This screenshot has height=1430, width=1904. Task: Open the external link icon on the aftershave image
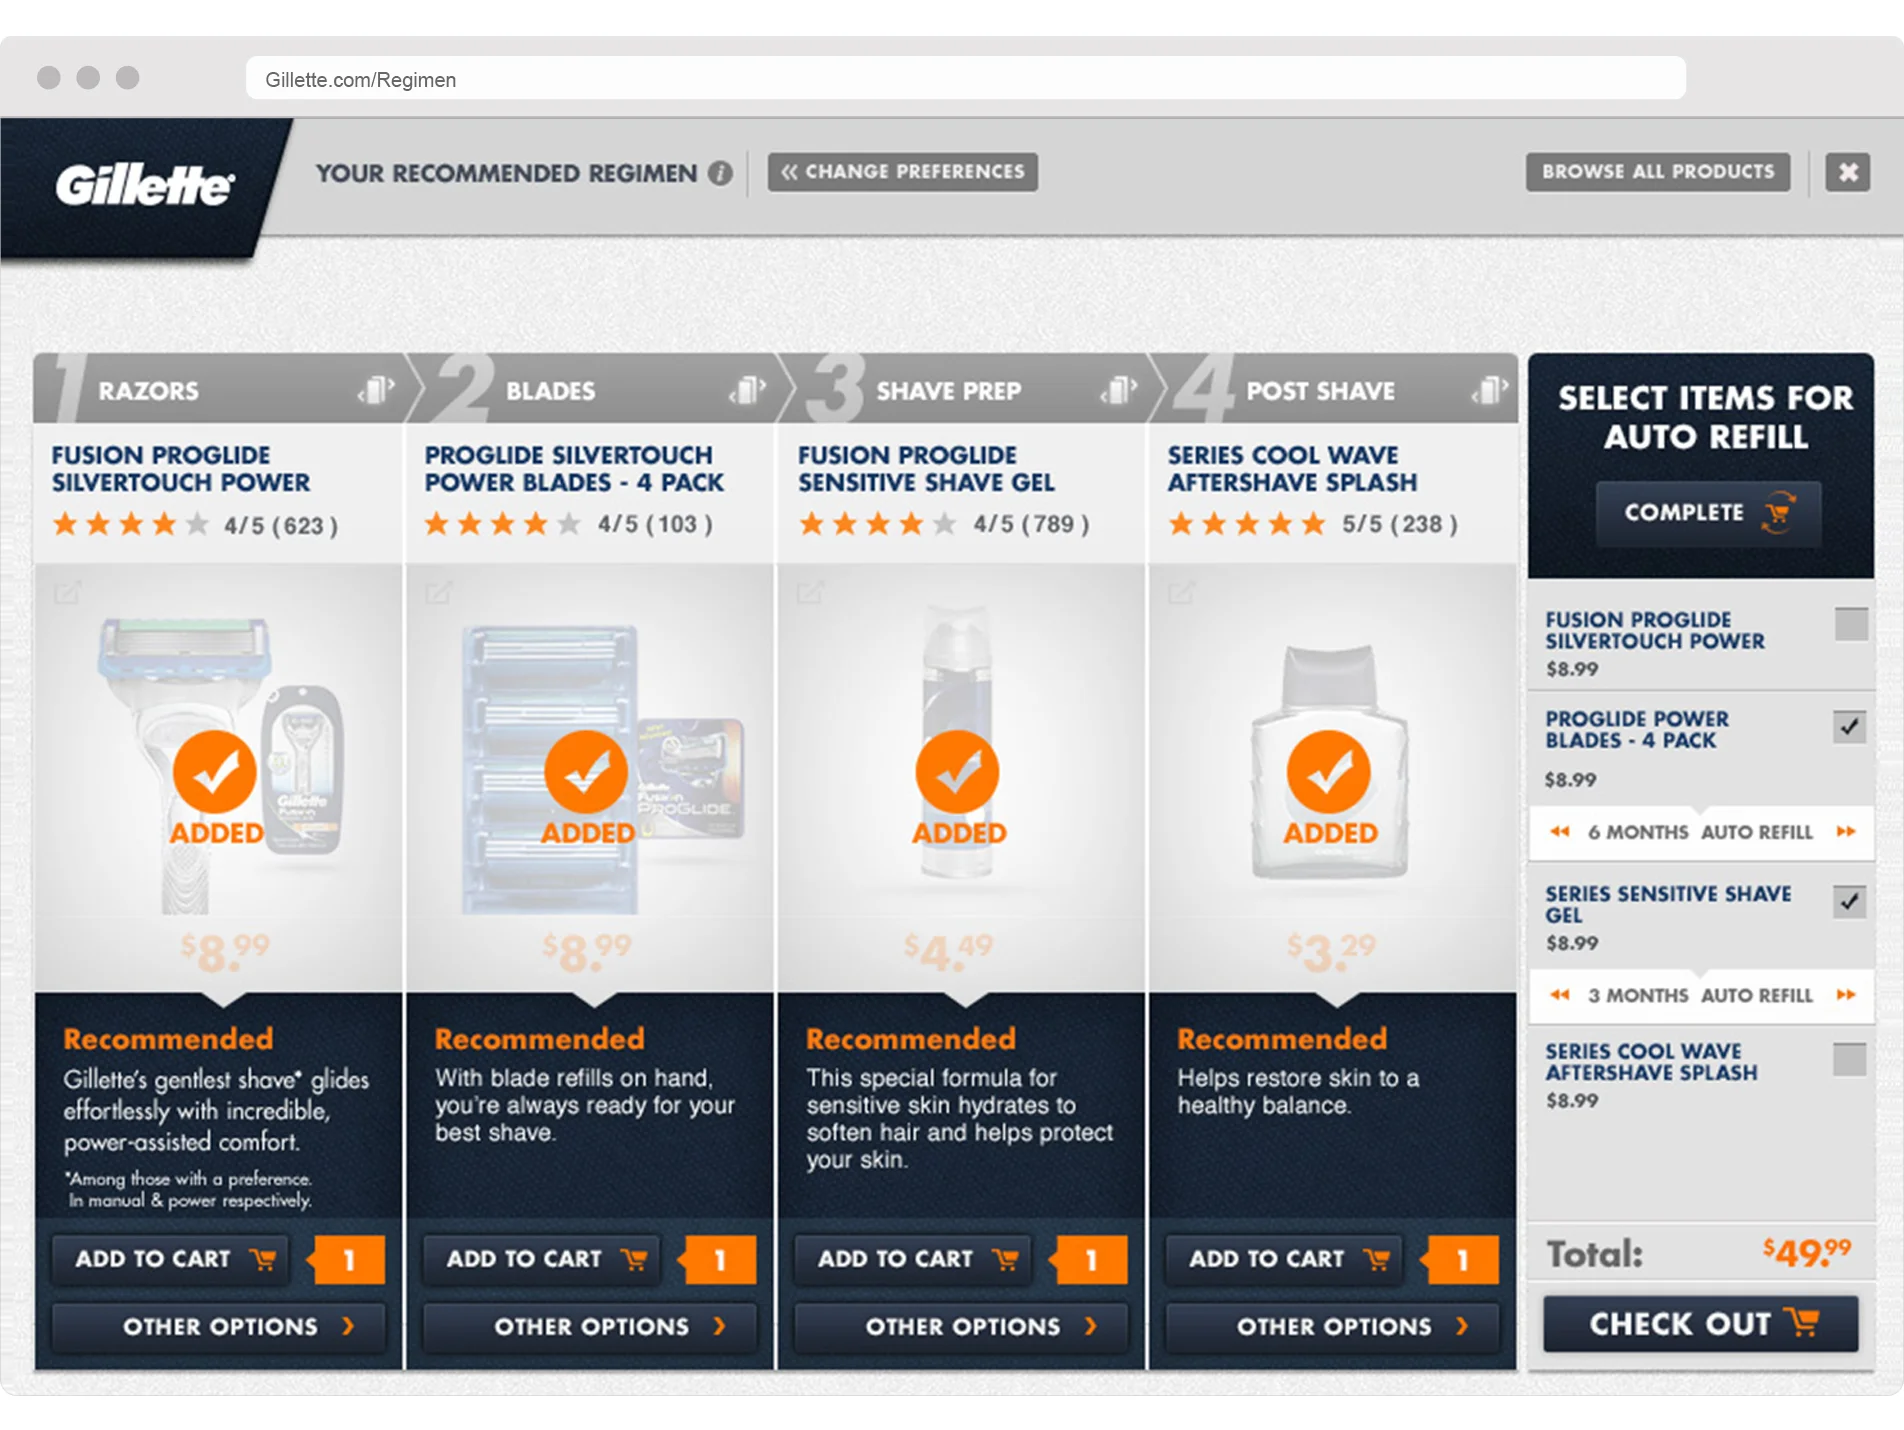(x=1181, y=593)
